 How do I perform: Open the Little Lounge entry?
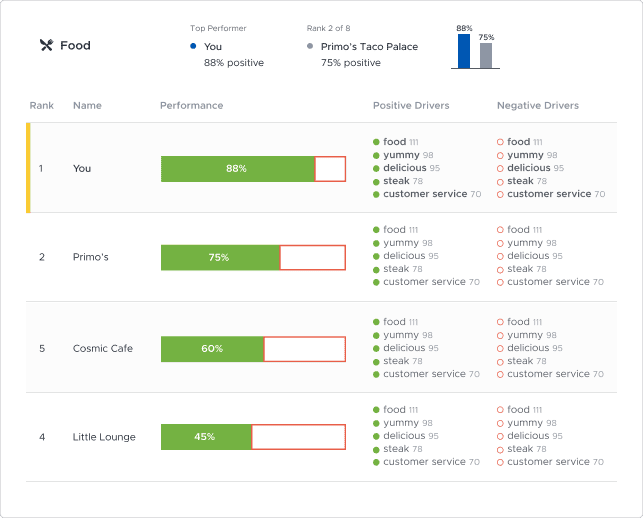tap(104, 437)
